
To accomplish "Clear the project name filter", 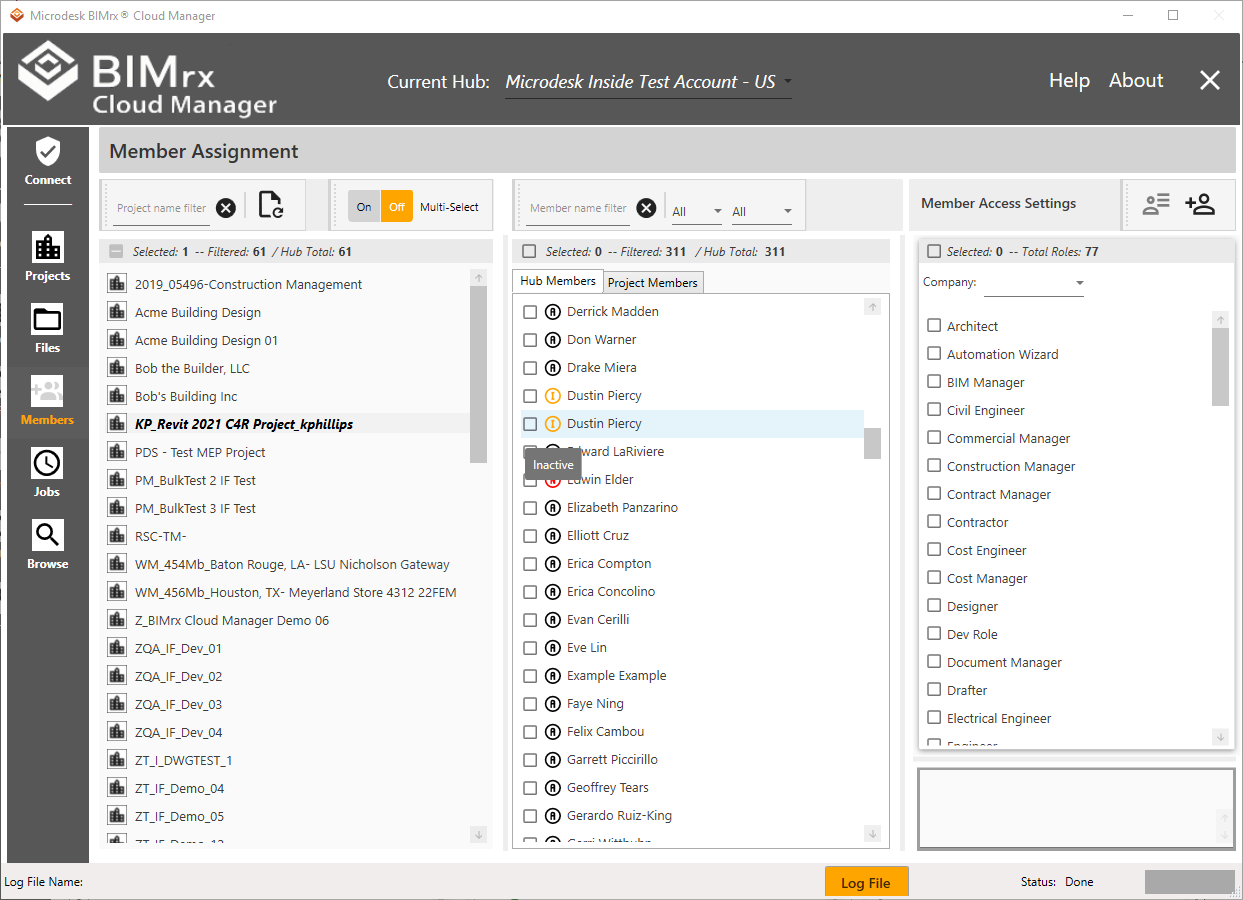I will coord(226,208).
